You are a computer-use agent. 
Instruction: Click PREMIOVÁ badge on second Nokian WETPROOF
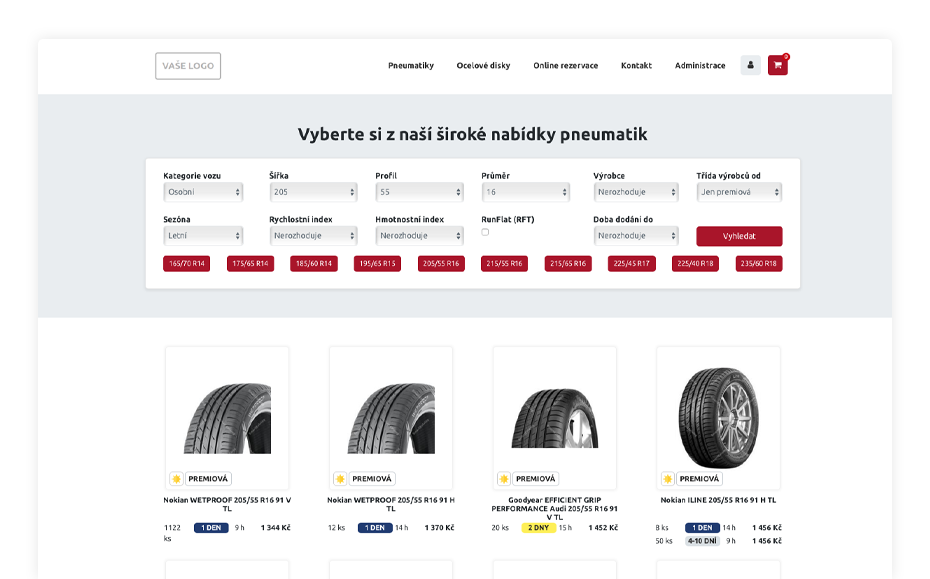(x=372, y=479)
